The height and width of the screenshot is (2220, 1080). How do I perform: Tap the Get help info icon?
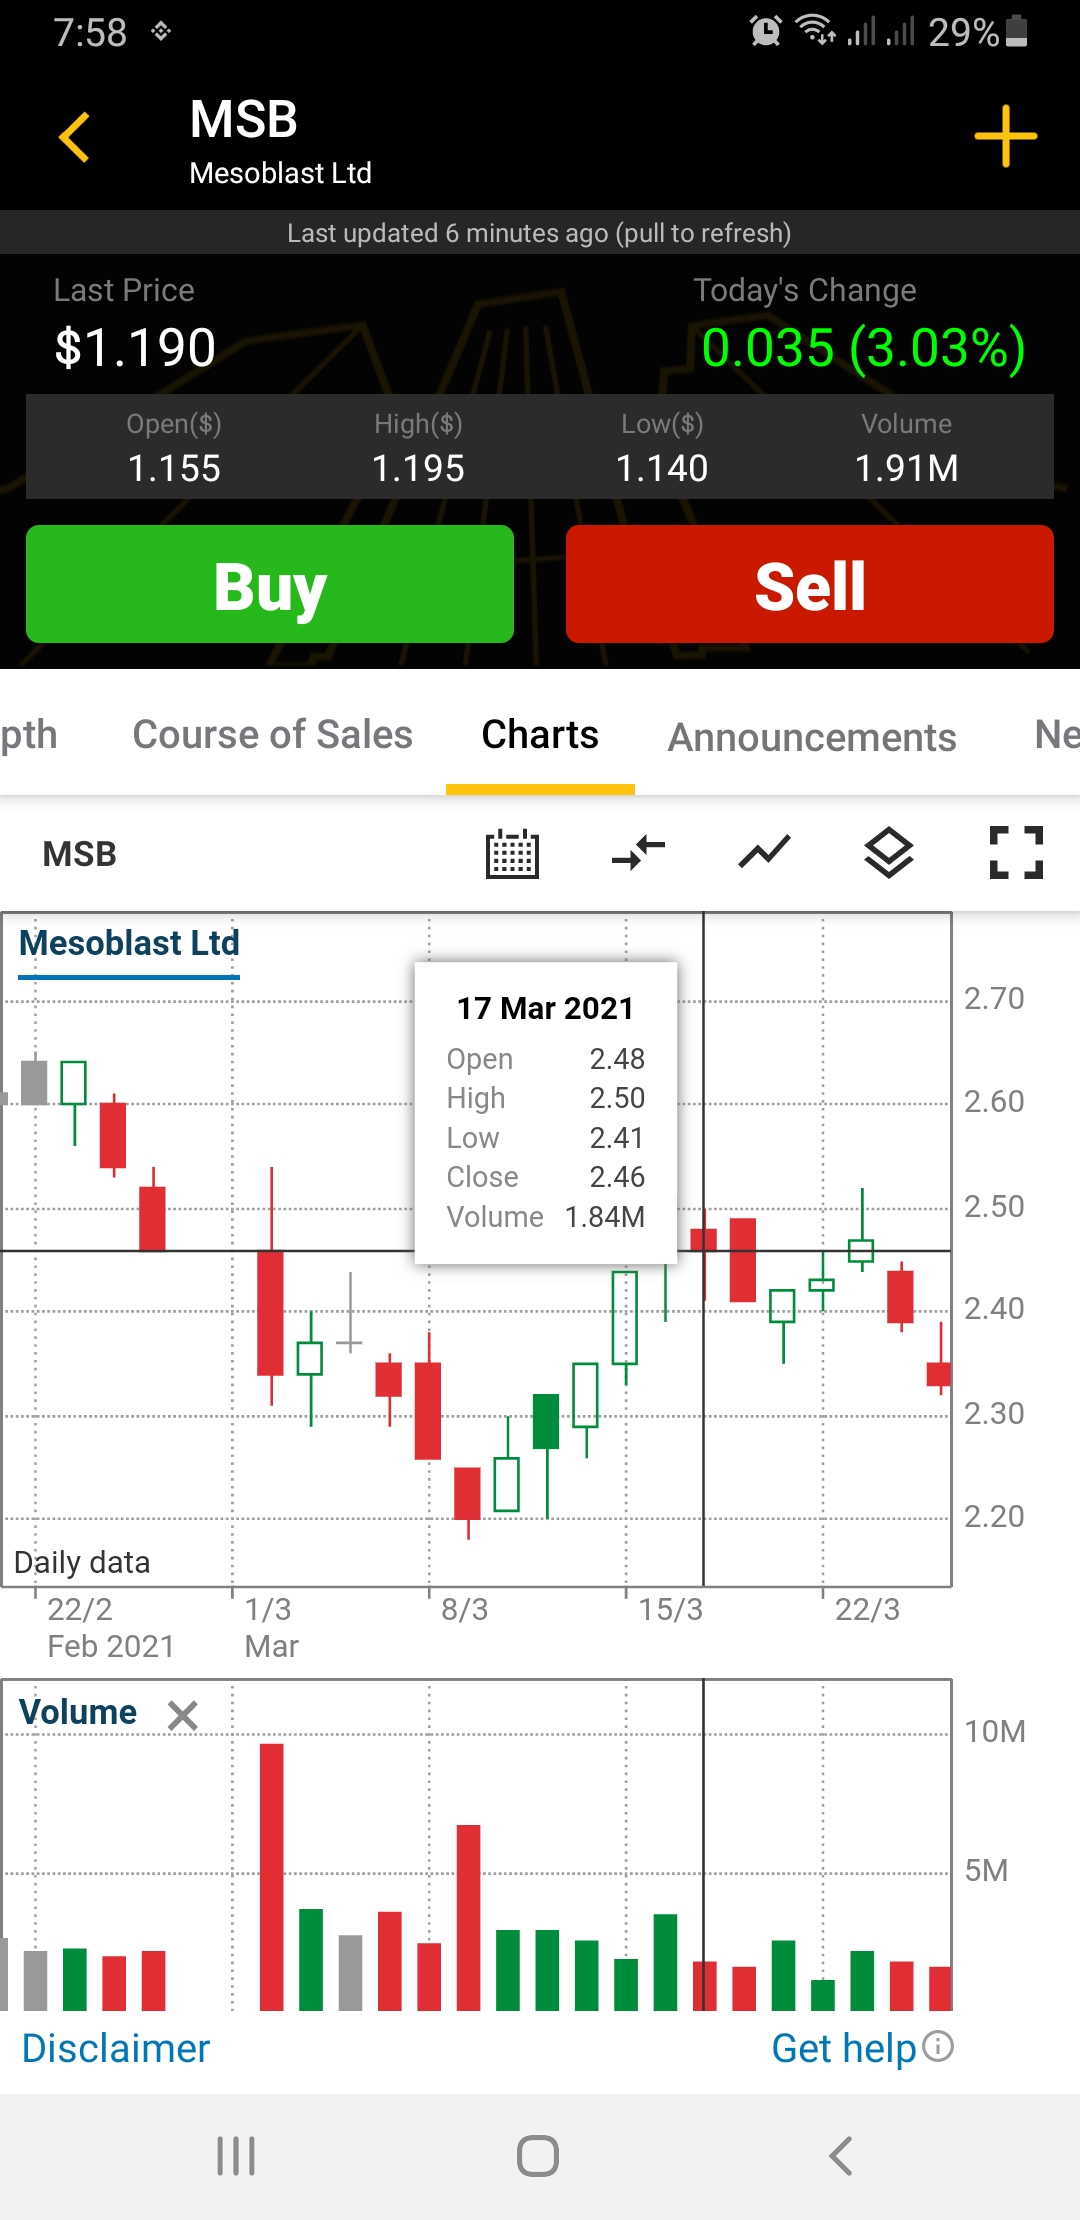click(938, 2046)
